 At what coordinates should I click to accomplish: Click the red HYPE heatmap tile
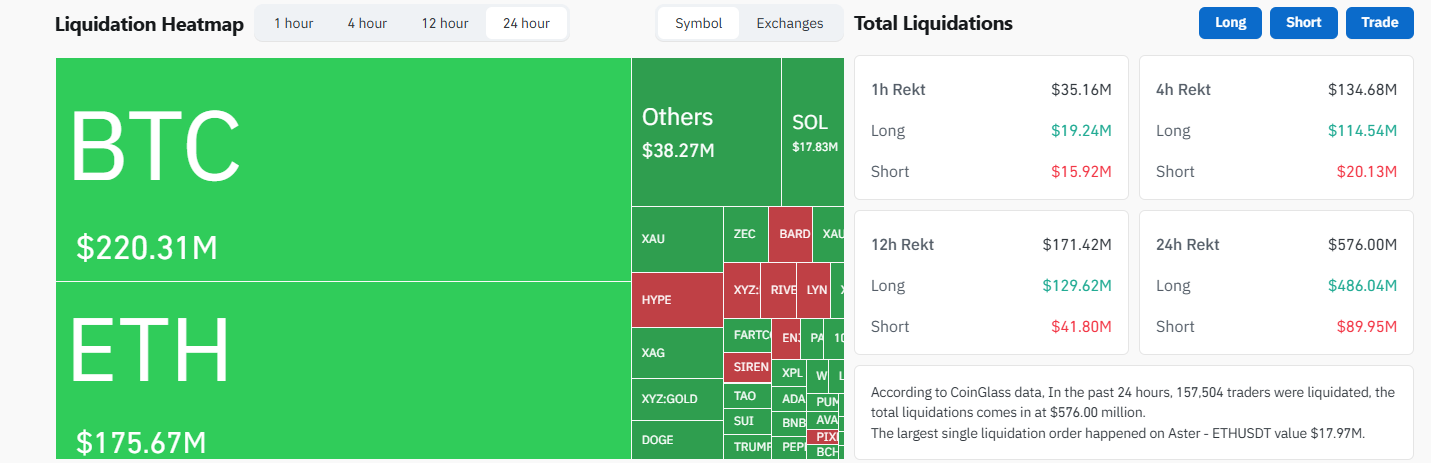click(677, 299)
